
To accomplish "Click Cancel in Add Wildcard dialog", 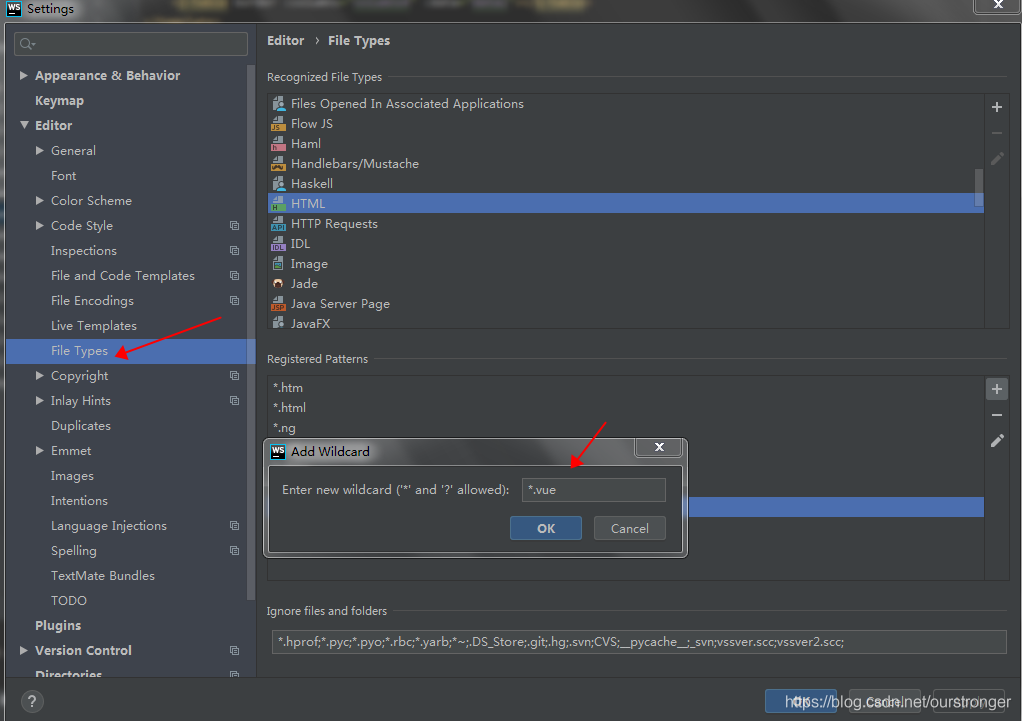I will pos(630,528).
